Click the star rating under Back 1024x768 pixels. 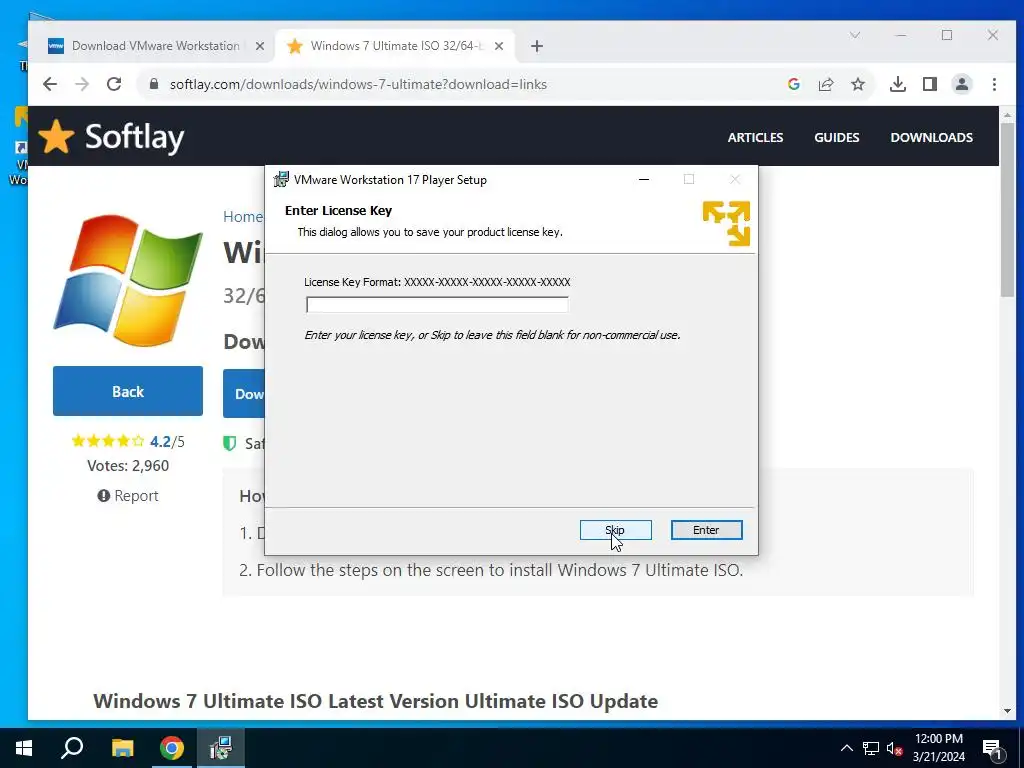point(108,441)
